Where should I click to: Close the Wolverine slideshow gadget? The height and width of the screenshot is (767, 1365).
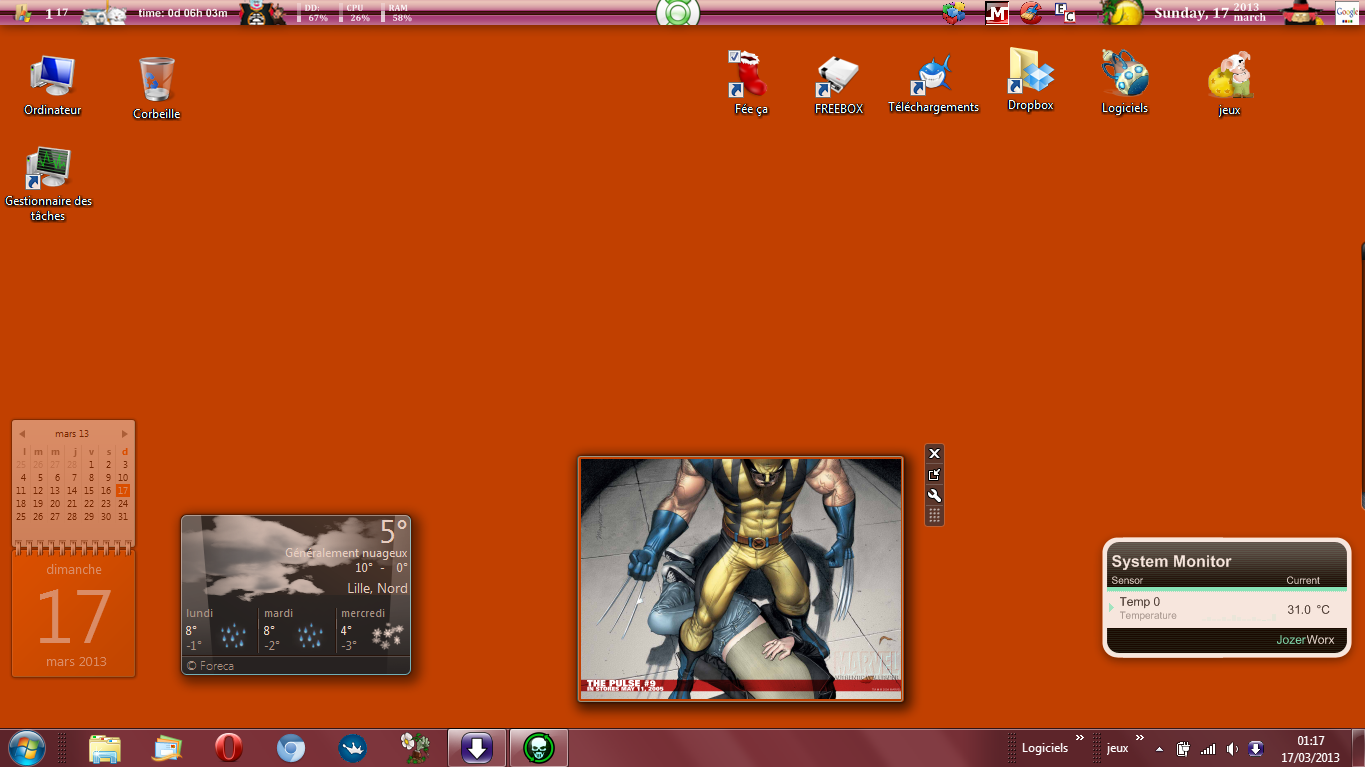(x=934, y=453)
